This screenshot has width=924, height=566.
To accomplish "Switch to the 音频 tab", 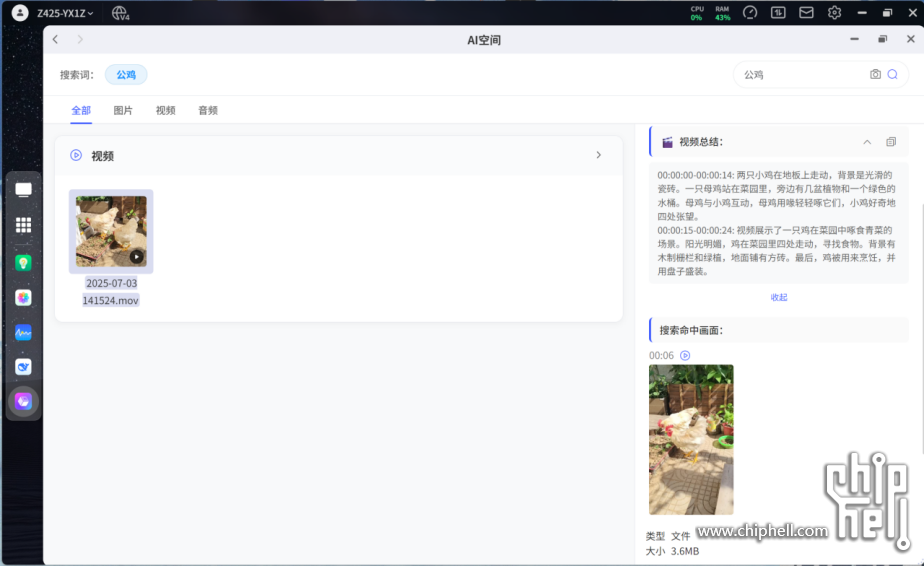I will click(208, 110).
